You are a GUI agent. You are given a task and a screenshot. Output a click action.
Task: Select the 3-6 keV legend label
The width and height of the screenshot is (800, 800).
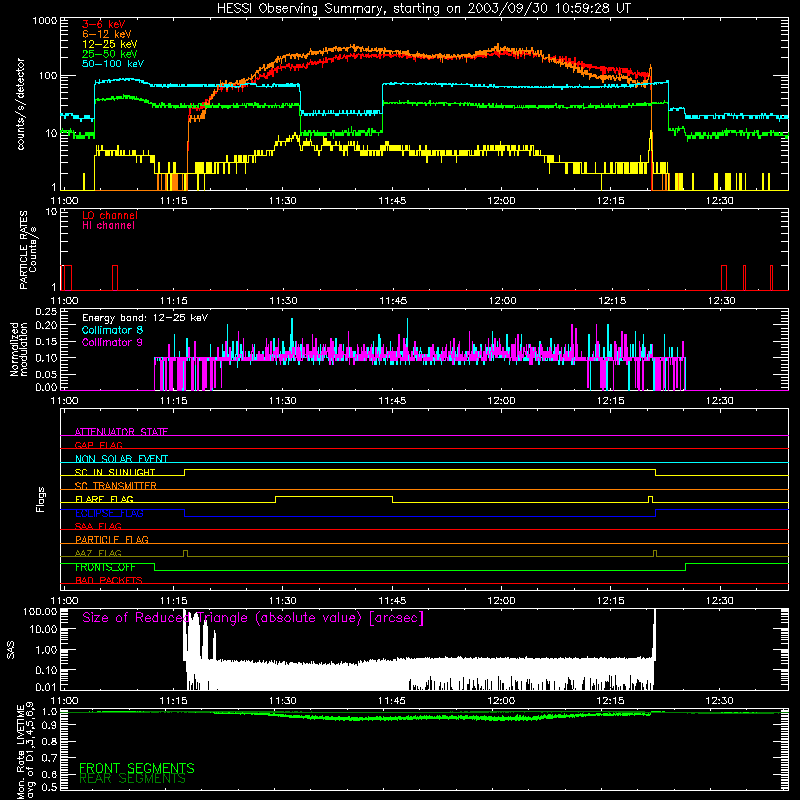point(104,24)
